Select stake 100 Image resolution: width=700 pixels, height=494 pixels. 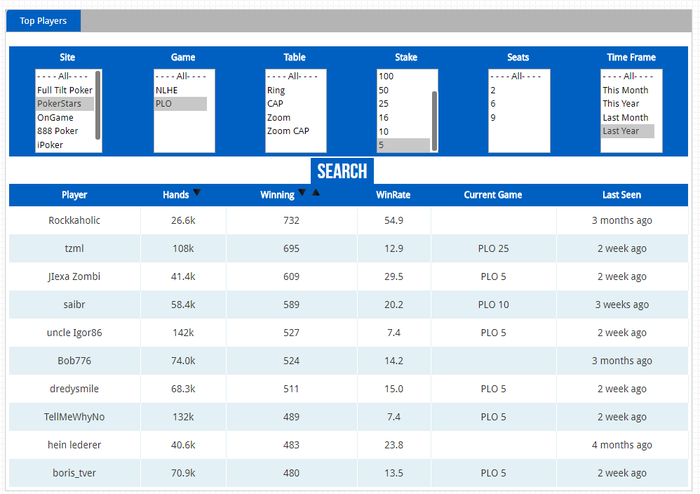404,76
